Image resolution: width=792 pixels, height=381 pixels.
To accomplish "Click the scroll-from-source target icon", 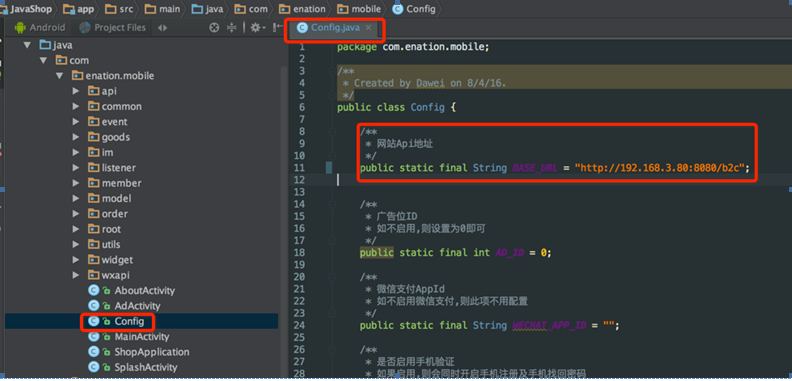I will (x=214, y=28).
